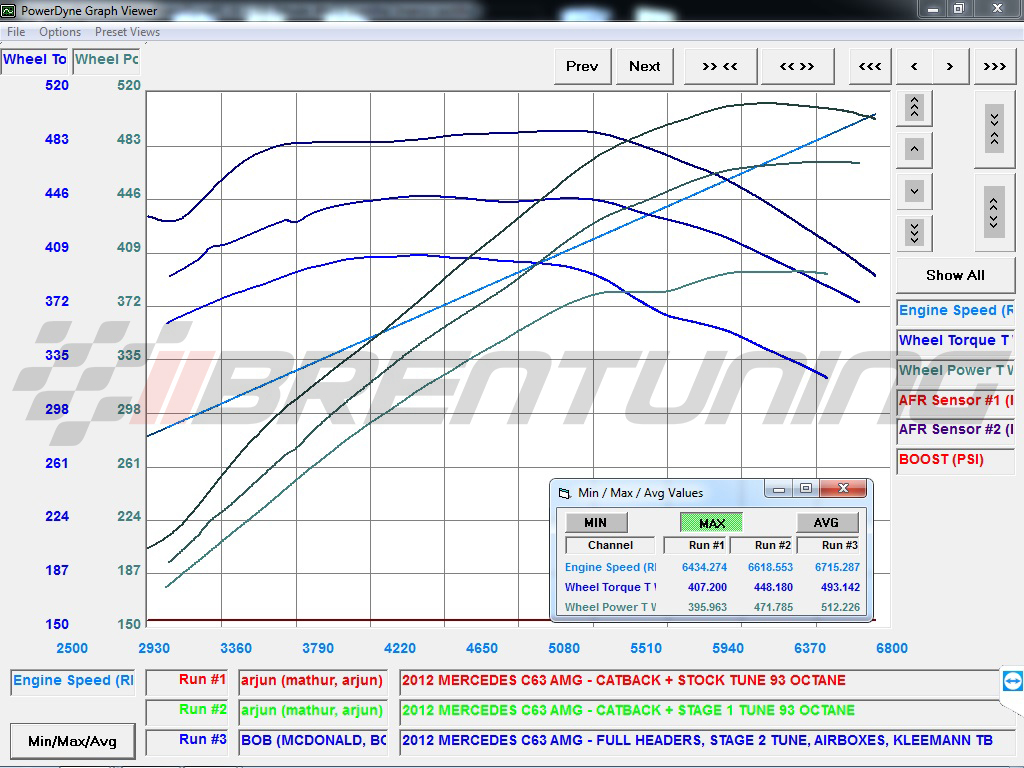Click the wheel torque value 493.142

840,587
